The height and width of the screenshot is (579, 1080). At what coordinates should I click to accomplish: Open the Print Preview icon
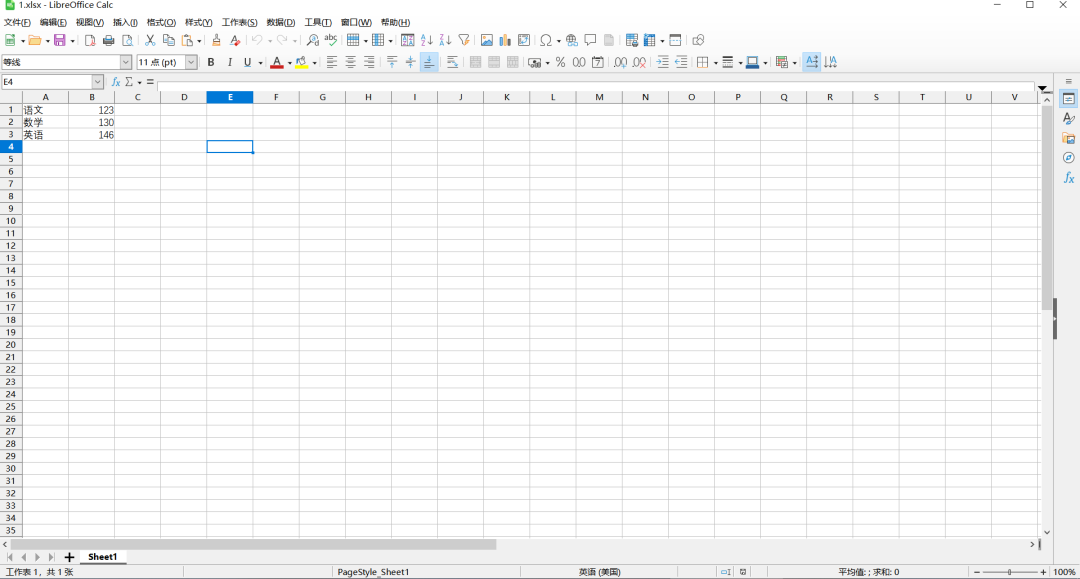click(x=127, y=41)
